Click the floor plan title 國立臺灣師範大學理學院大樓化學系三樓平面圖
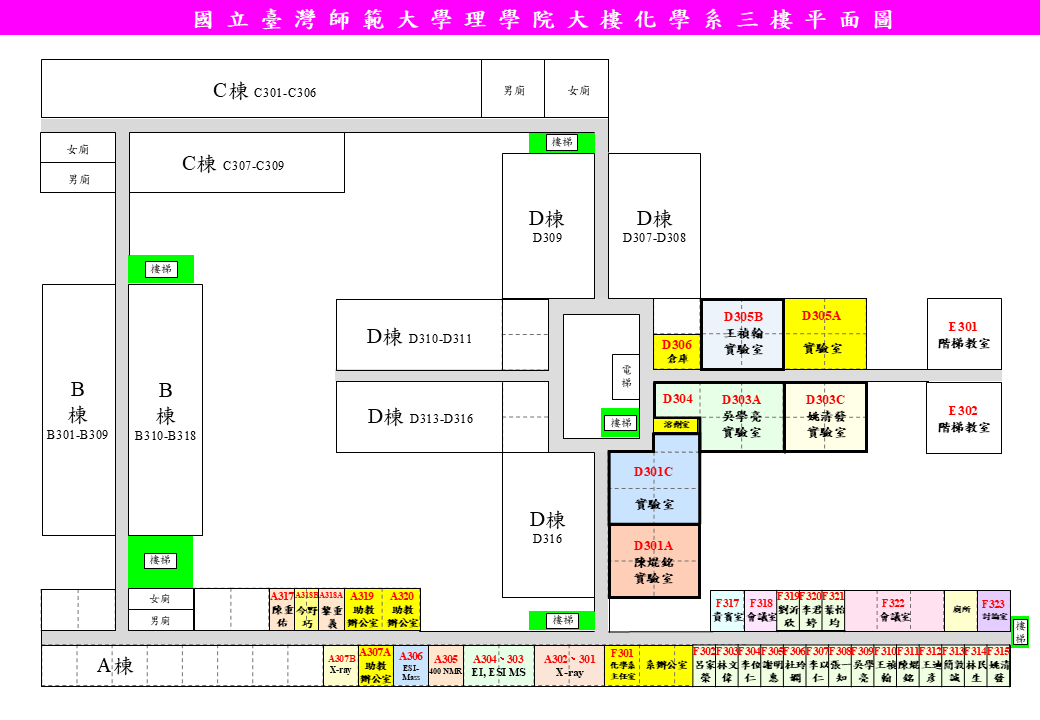The height and width of the screenshot is (720, 1040). click(x=543, y=19)
